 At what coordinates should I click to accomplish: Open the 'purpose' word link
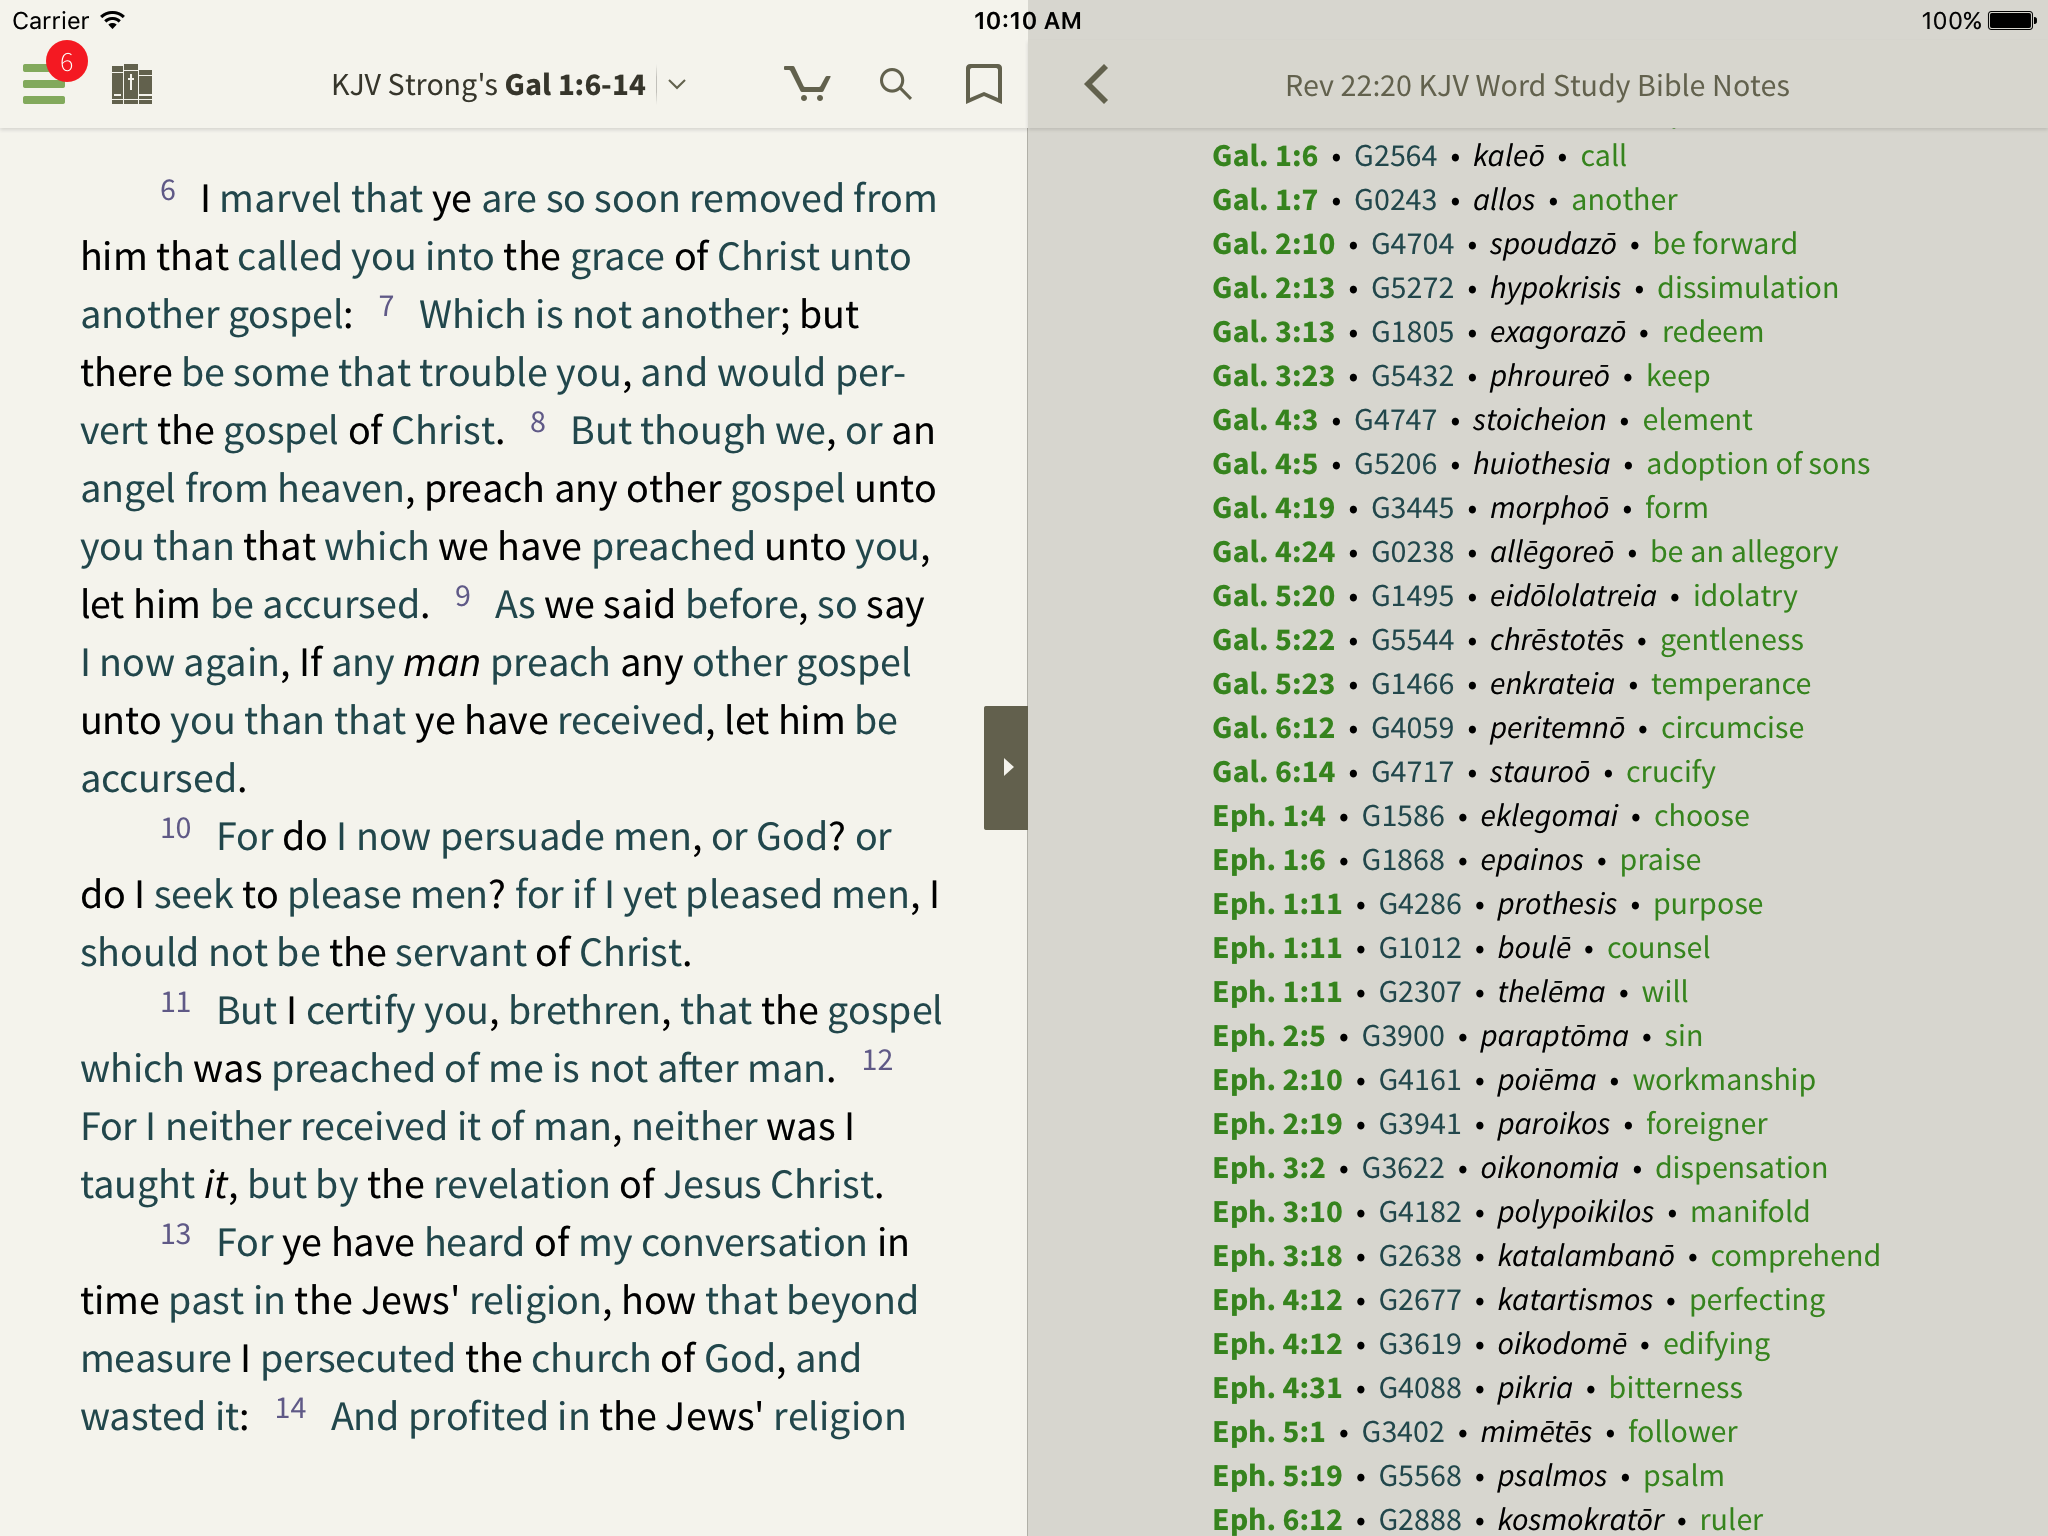(1707, 904)
